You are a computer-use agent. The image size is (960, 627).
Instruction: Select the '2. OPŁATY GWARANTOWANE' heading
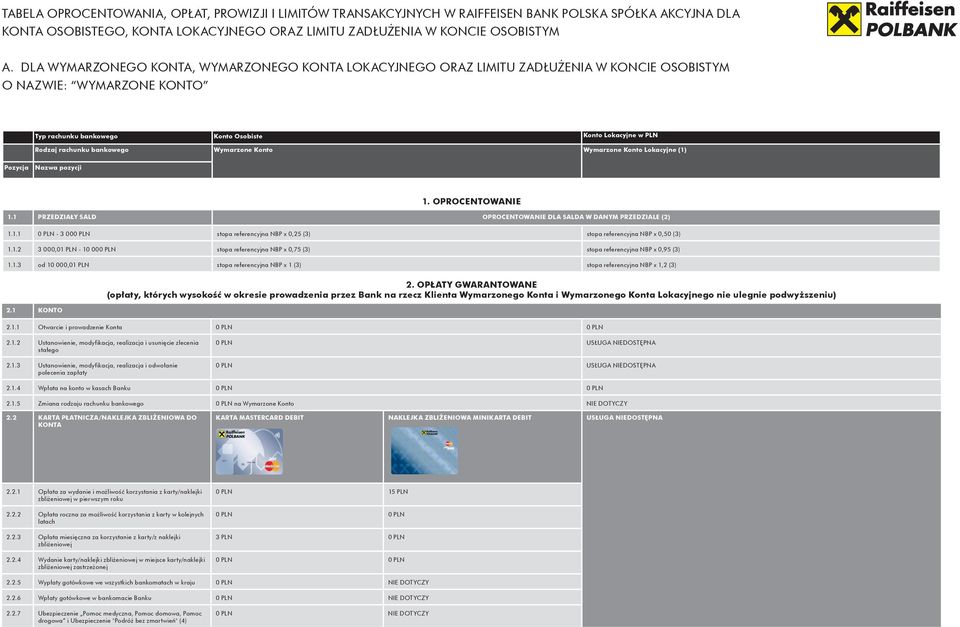[471, 284]
